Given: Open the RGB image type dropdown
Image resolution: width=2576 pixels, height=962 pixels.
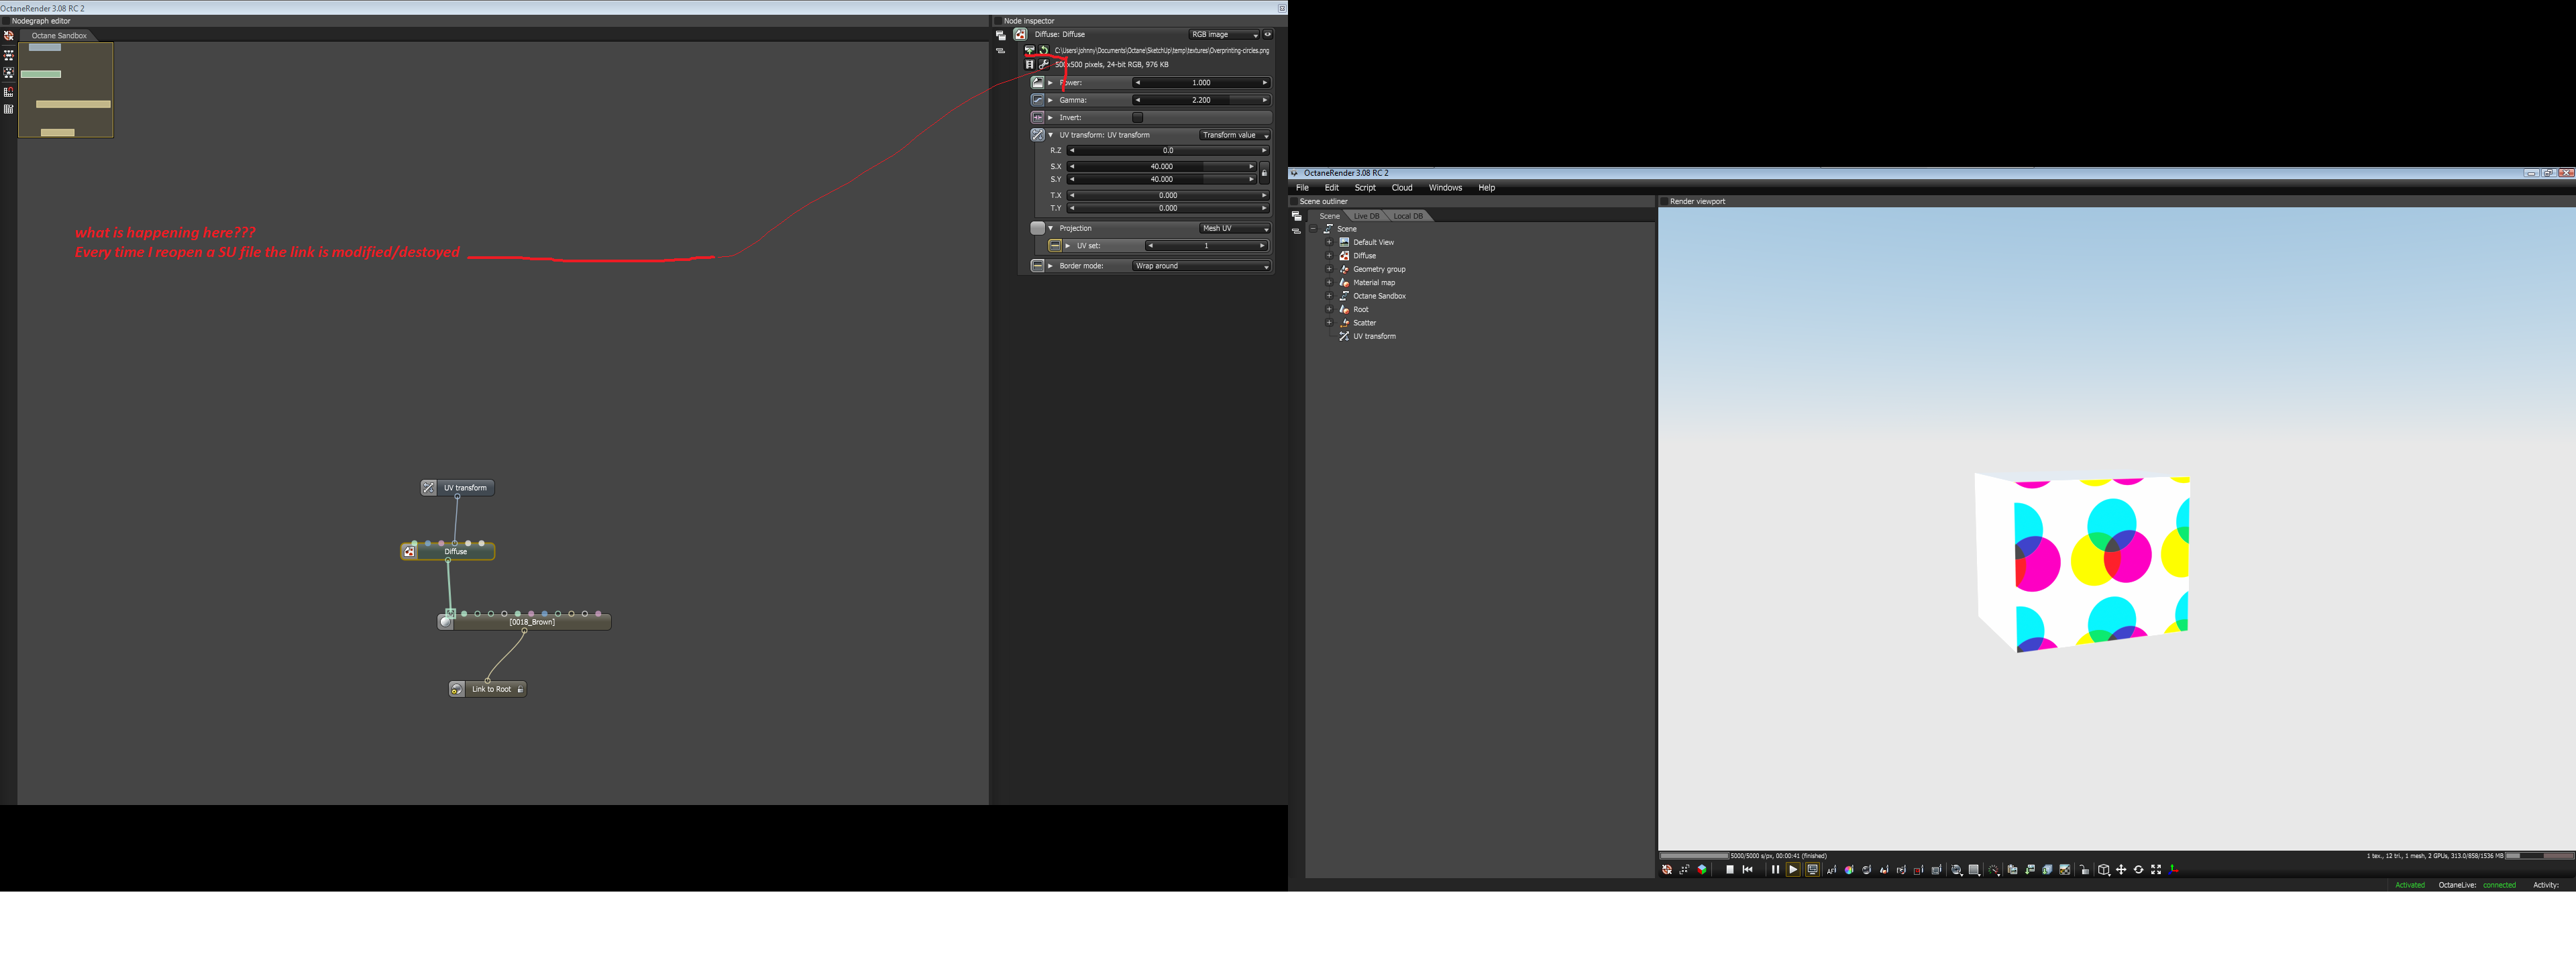Looking at the screenshot, I should 1224,34.
